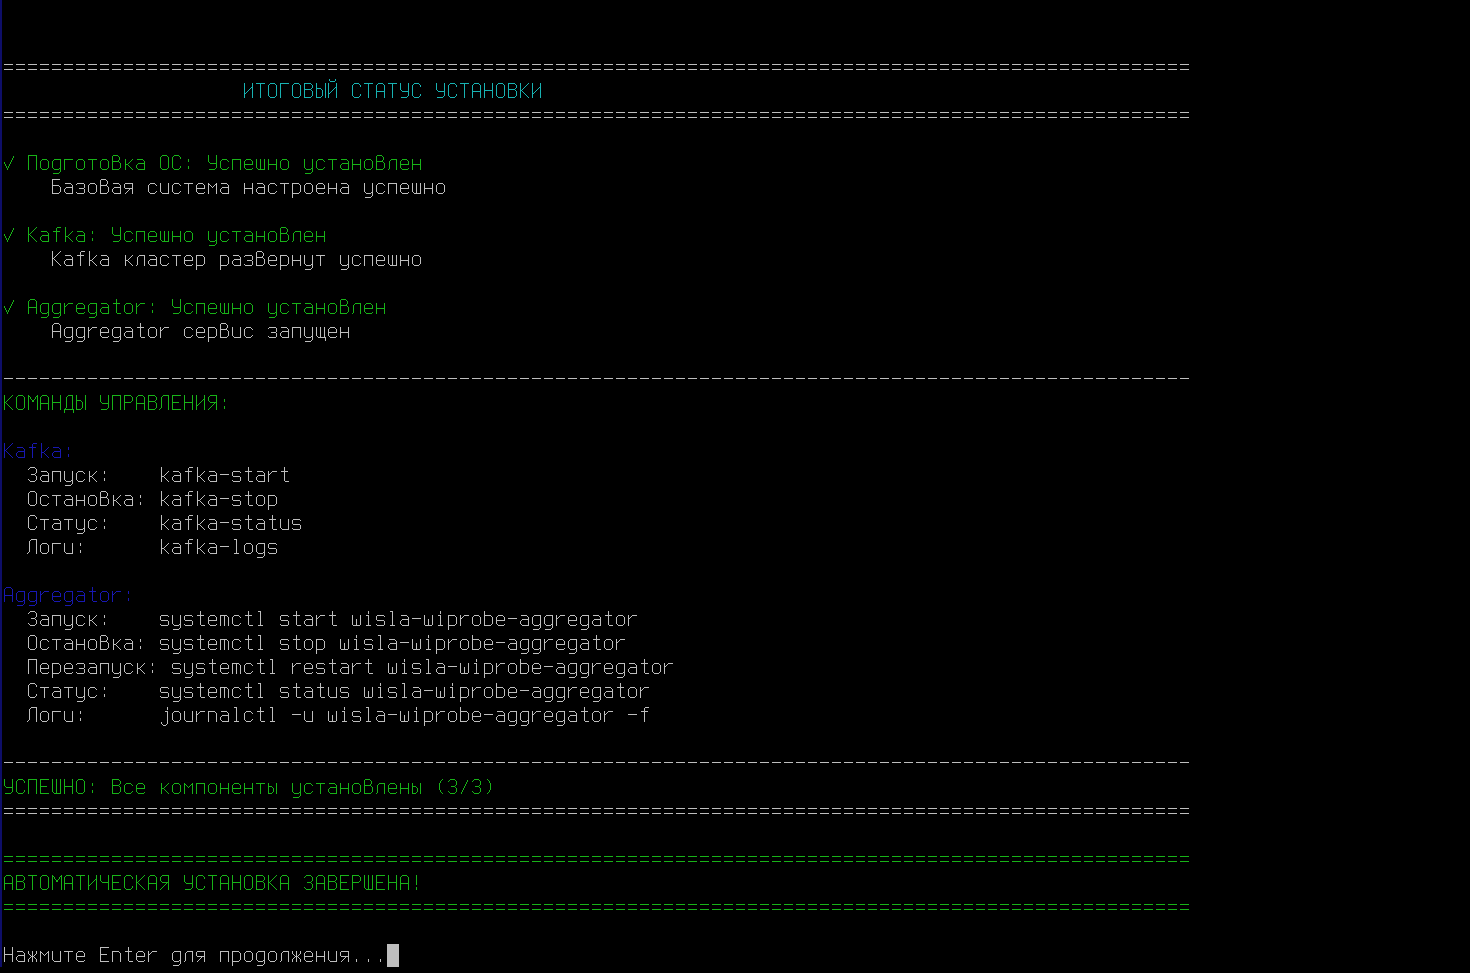Click the kafka-start command text
The image size is (1470, 973).
click(x=224, y=475)
